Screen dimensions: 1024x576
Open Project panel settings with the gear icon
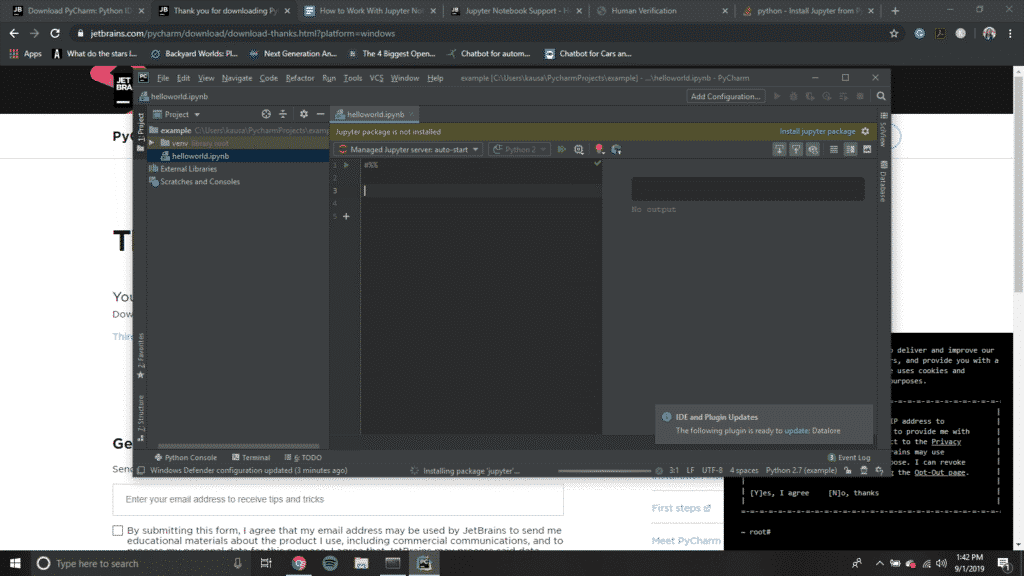click(304, 114)
